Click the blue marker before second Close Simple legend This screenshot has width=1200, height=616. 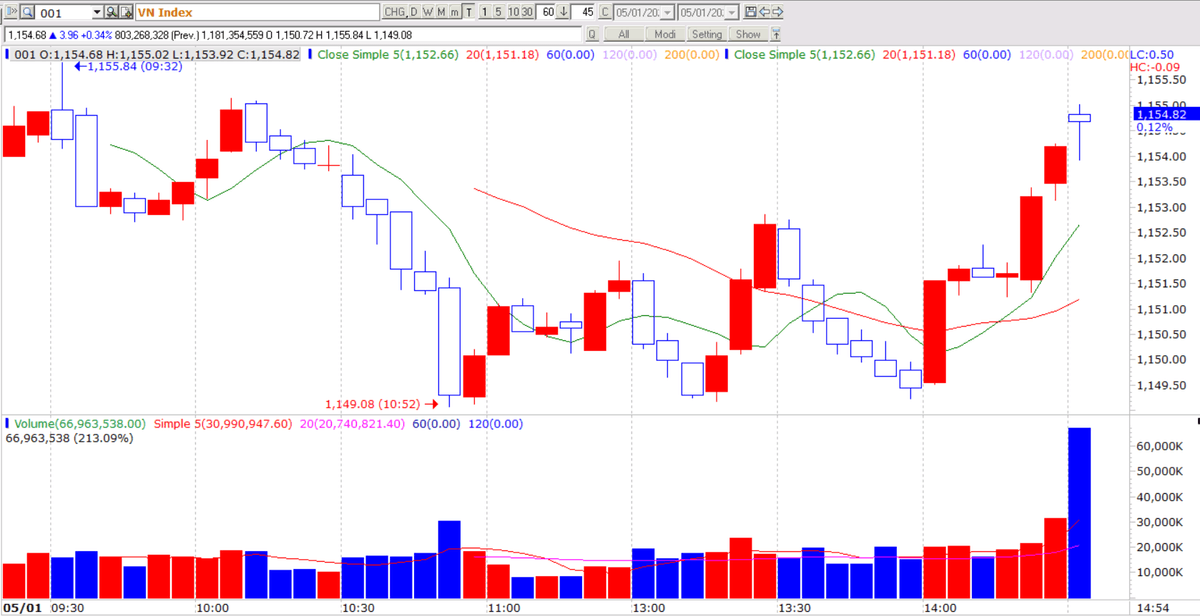727,54
